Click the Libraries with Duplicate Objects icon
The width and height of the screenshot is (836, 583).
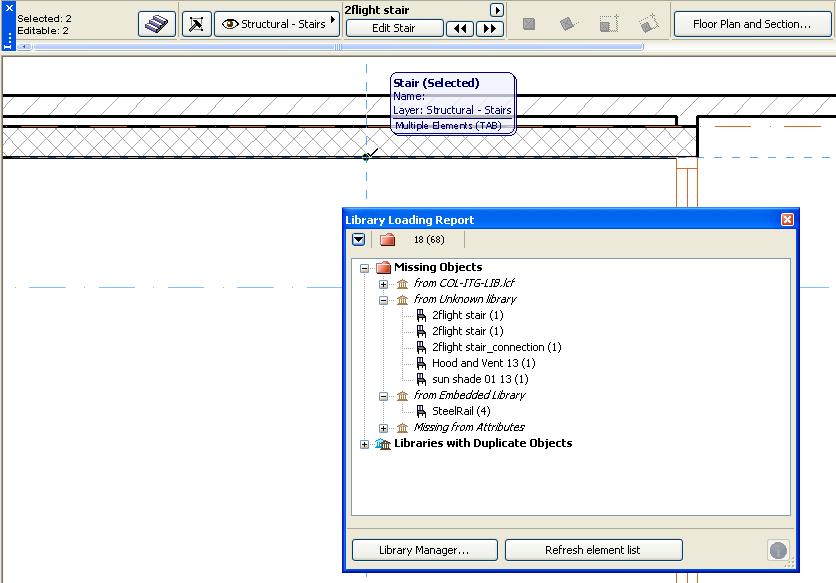383,444
